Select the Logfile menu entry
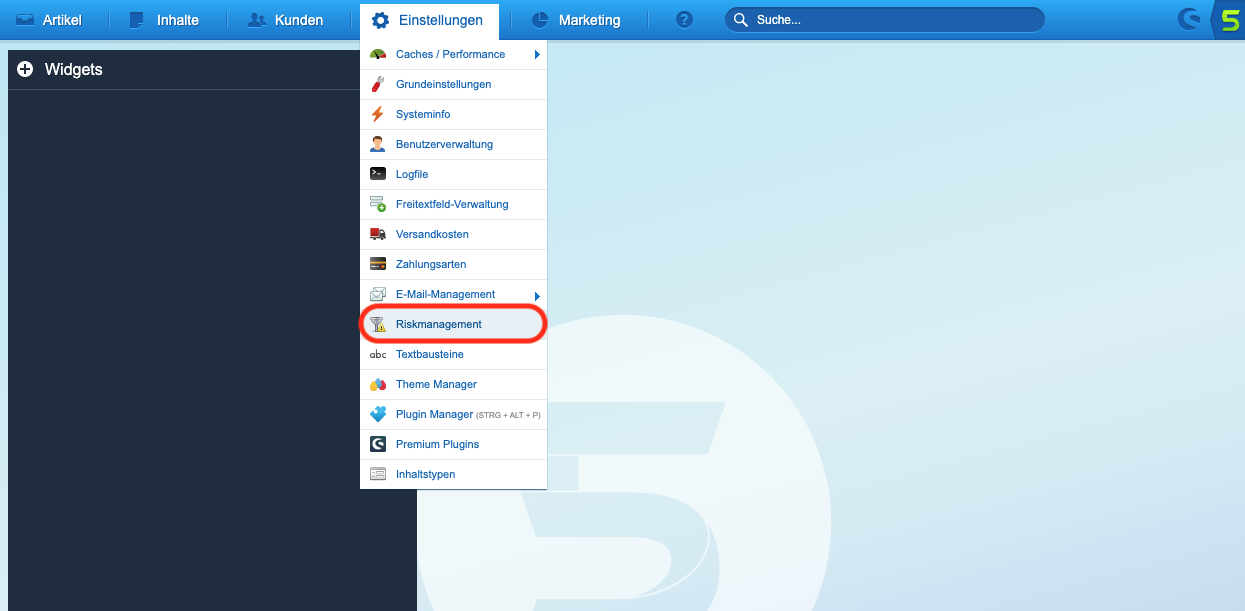This screenshot has height=611, width=1245. coord(453,174)
